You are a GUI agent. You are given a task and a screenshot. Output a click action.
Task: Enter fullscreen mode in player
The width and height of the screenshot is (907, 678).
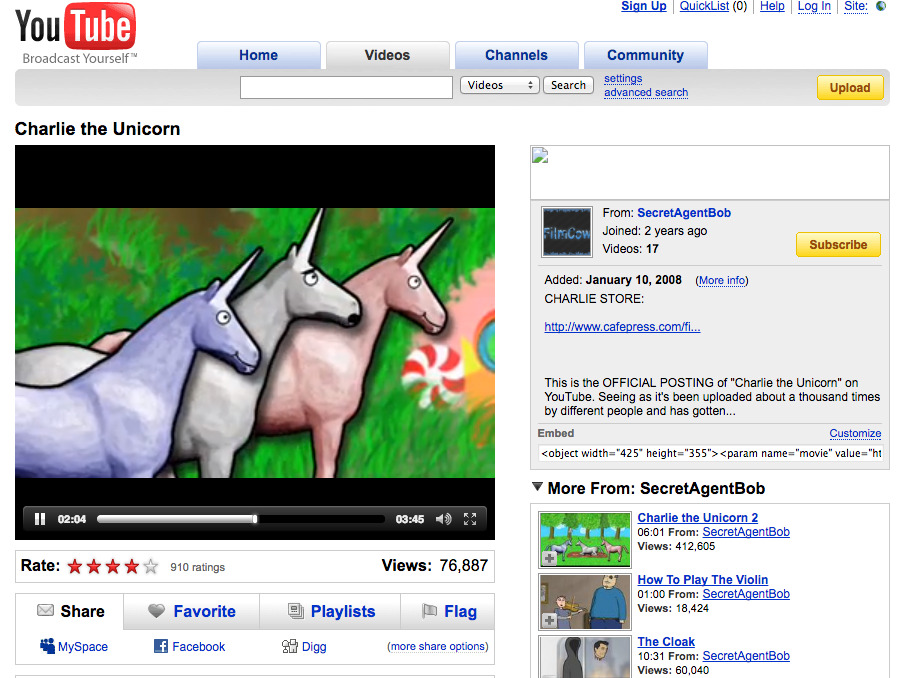[470, 519]
